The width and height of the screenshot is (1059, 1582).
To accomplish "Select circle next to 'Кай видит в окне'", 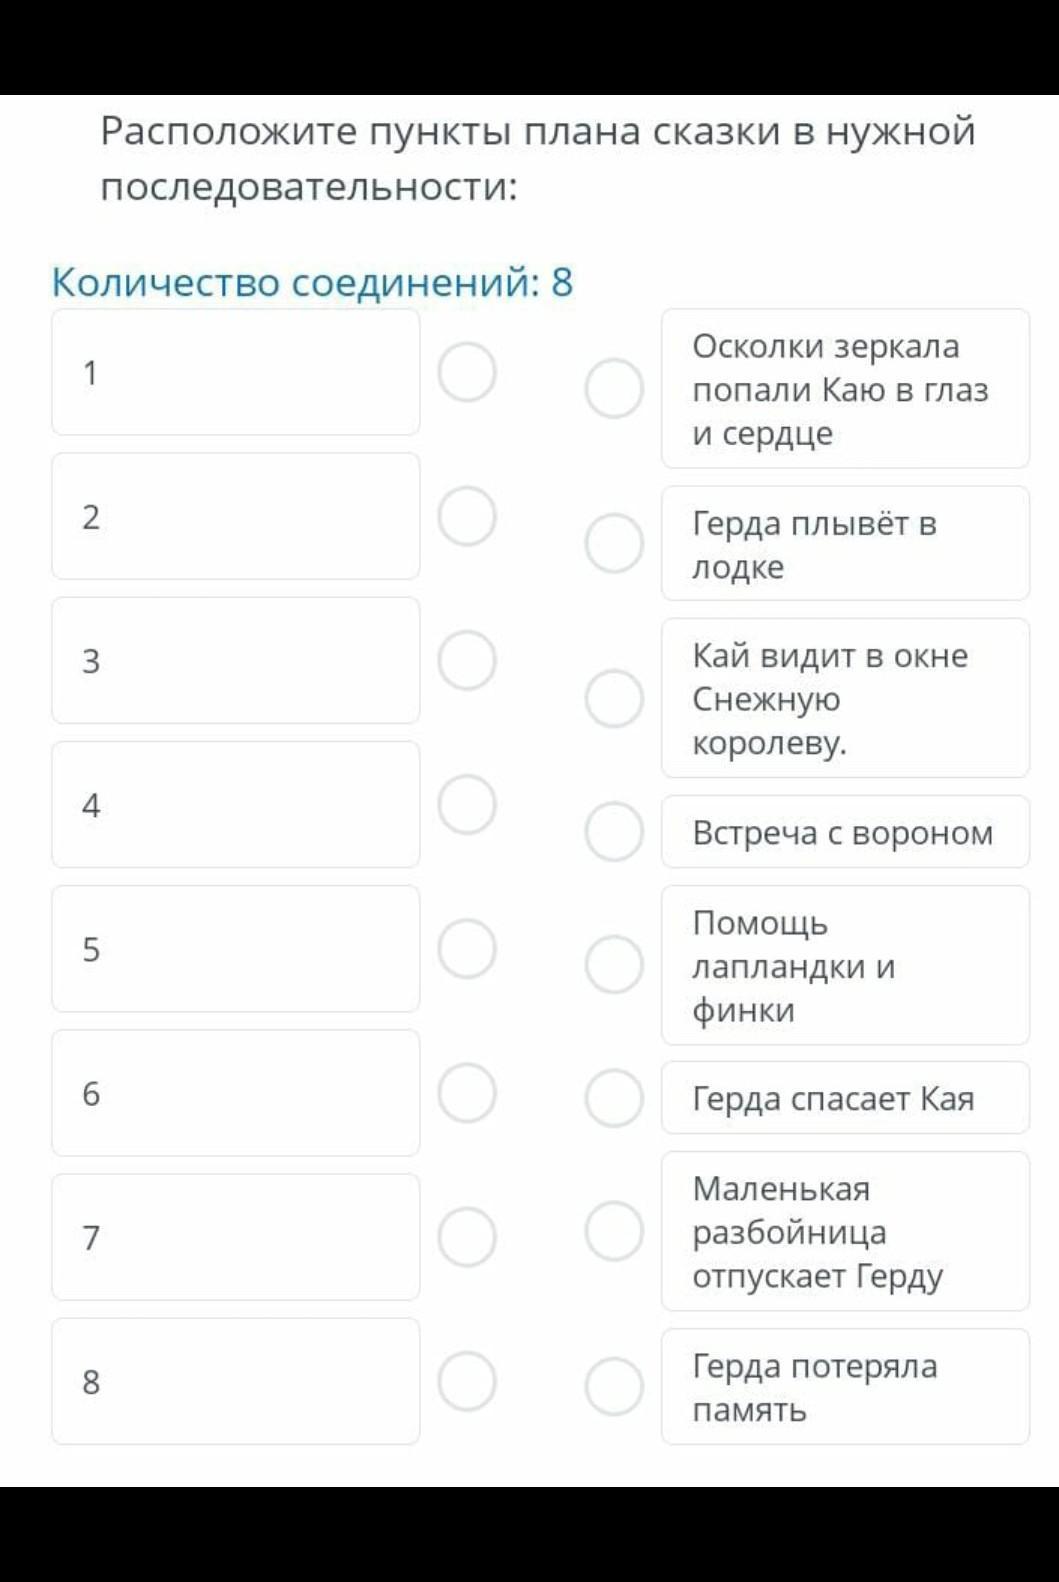I will tap(614, 698).
